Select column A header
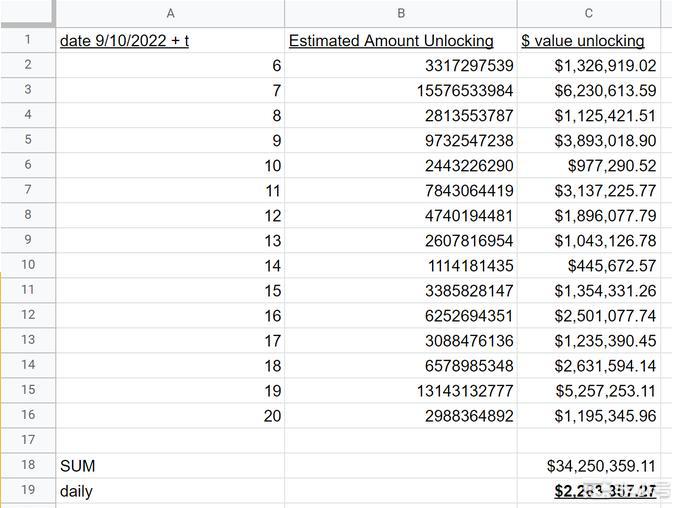Image resolution: width=679 pixels, height=508 pixels. tap(170, 13)
